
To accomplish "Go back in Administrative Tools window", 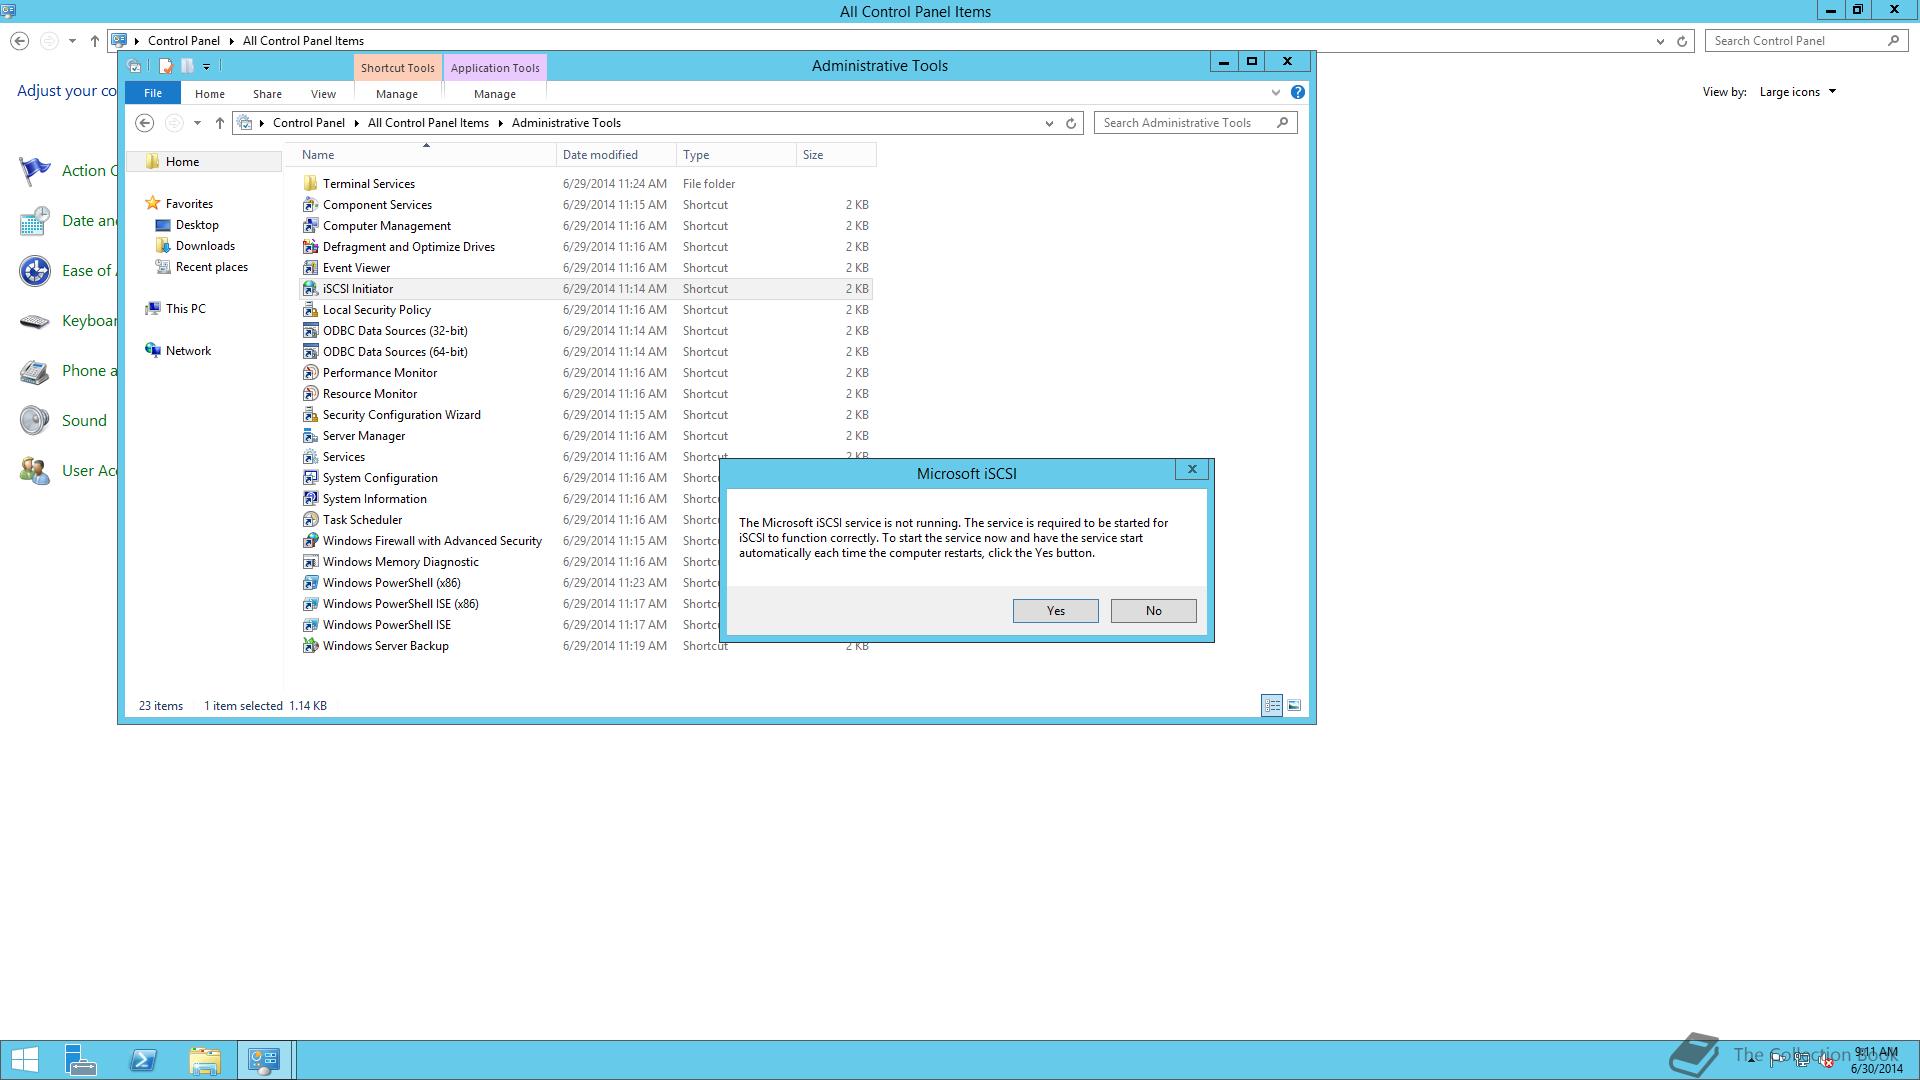I will (145, 123).
